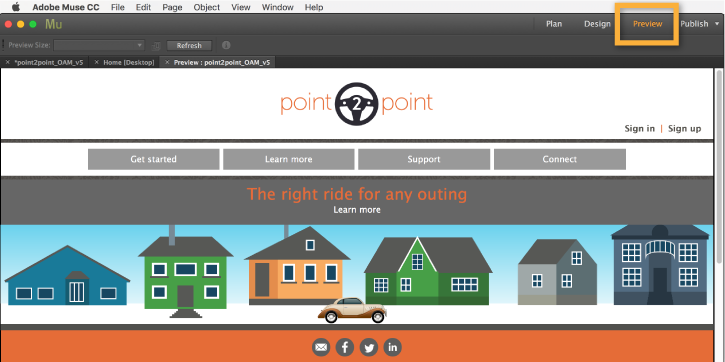Click the vertical scrollbar on the right

[x=719, y=215]
